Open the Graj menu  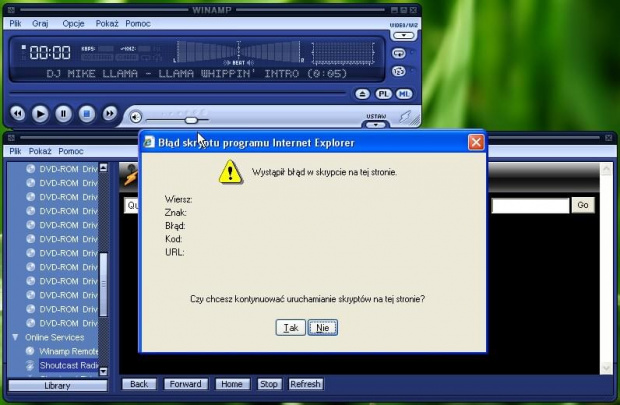[40, 24]
